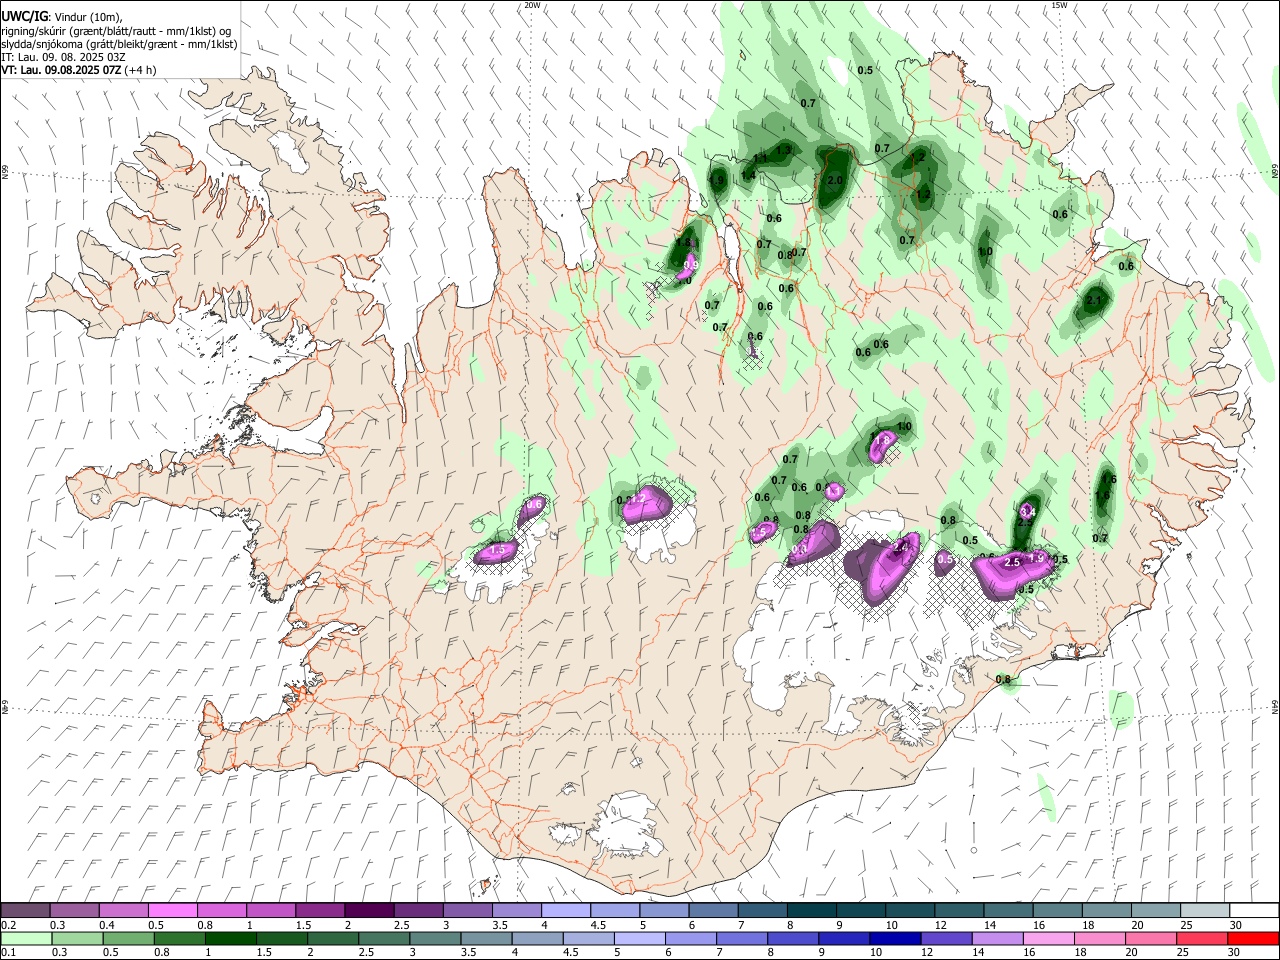1280x960 pixels.
Task: Click the "1.4" rainfall value in the north
Action: [x=748, y=175]
